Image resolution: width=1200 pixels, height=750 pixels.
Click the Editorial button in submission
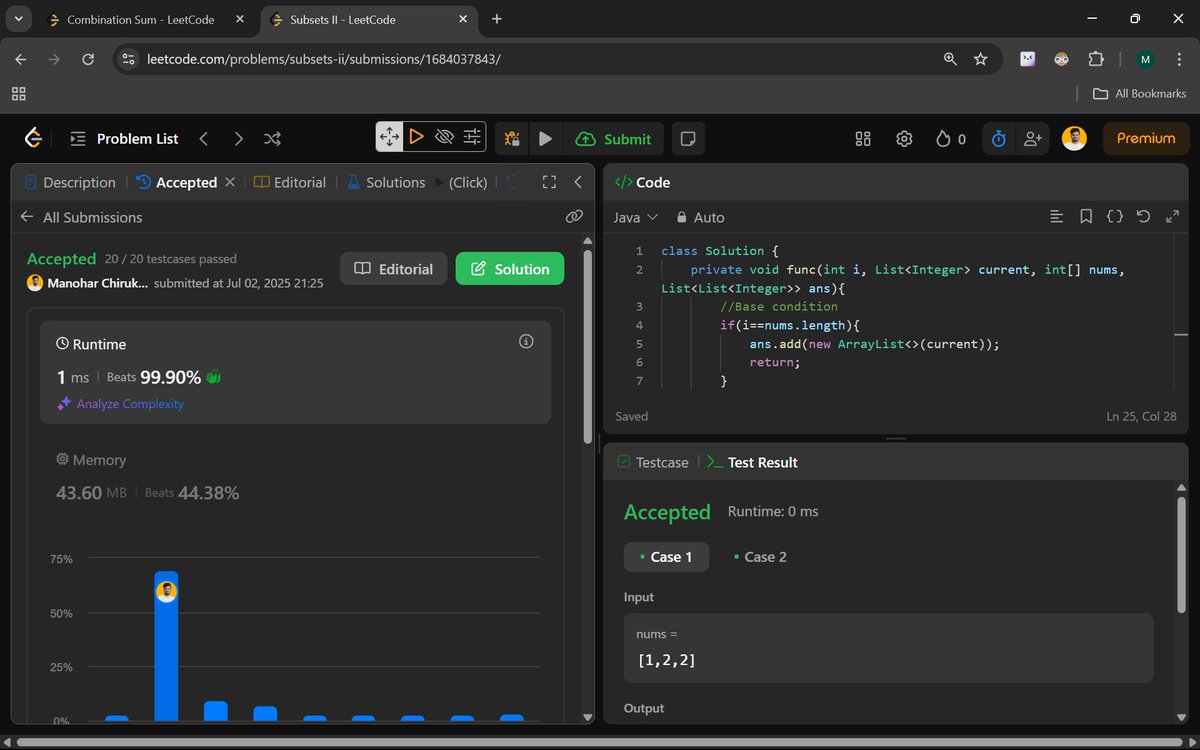[394, 269]
